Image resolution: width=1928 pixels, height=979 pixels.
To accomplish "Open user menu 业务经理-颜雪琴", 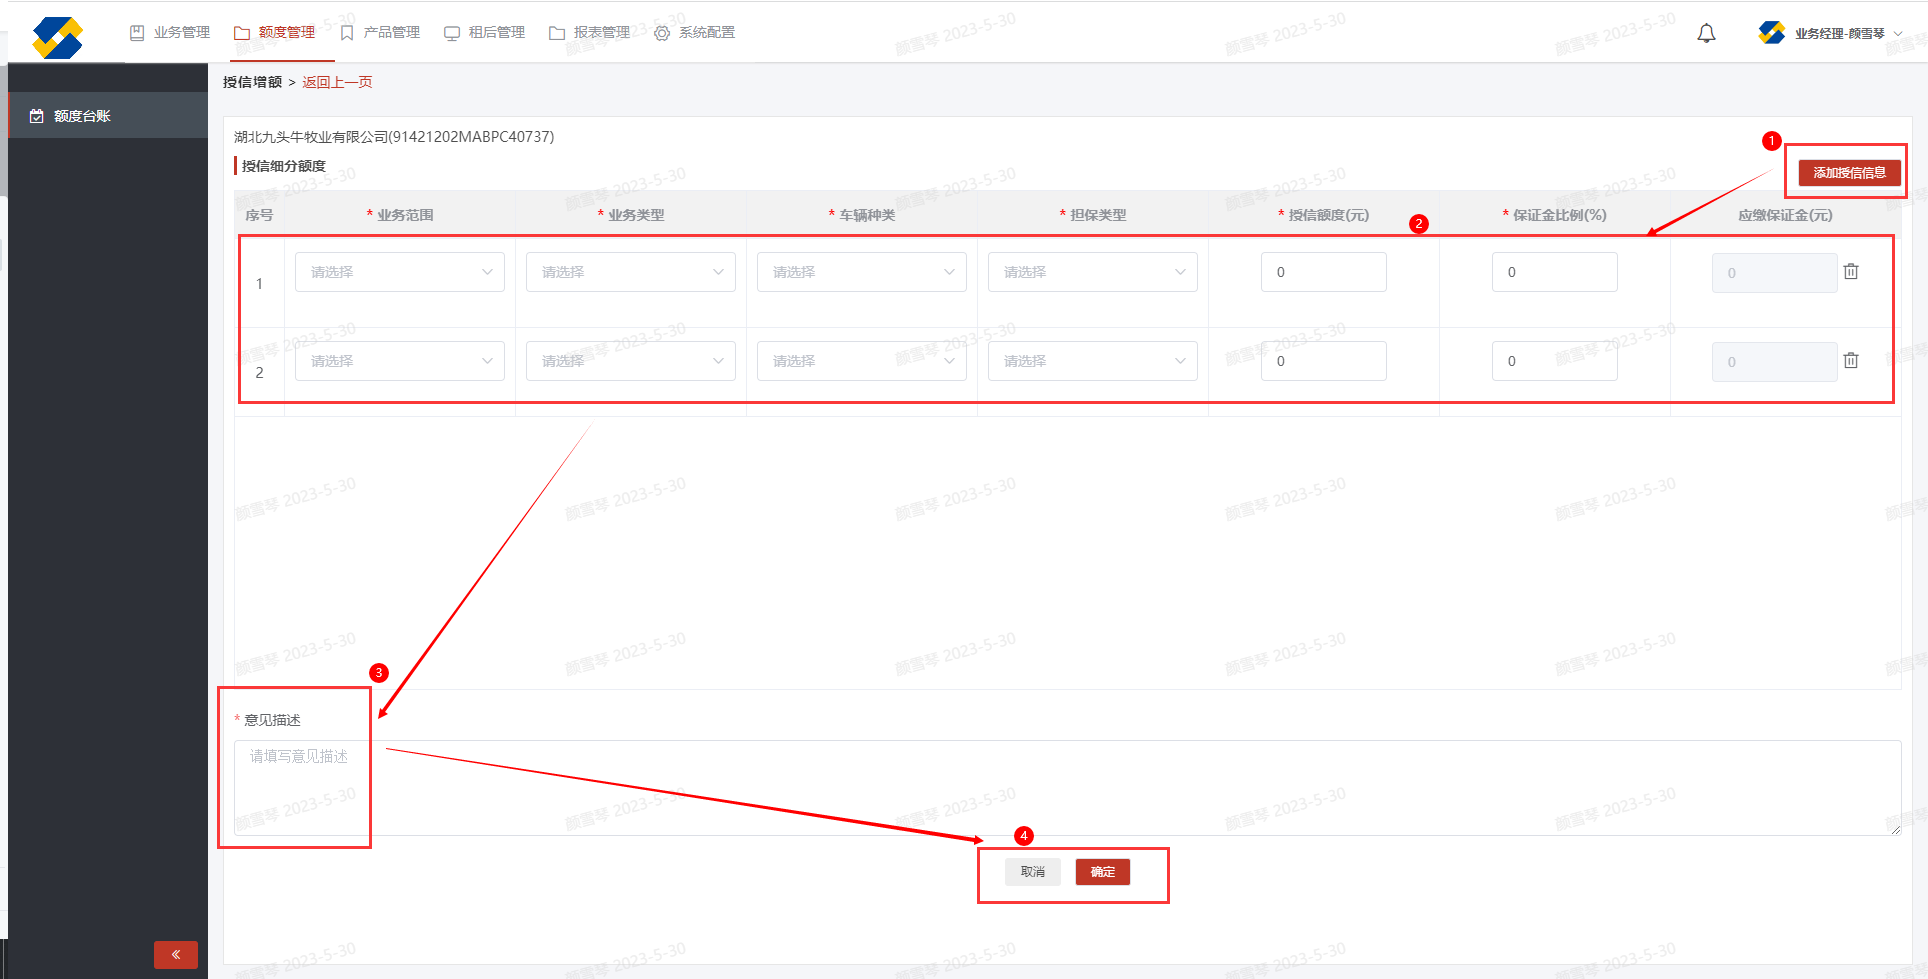I will (x=1839, y=34).
